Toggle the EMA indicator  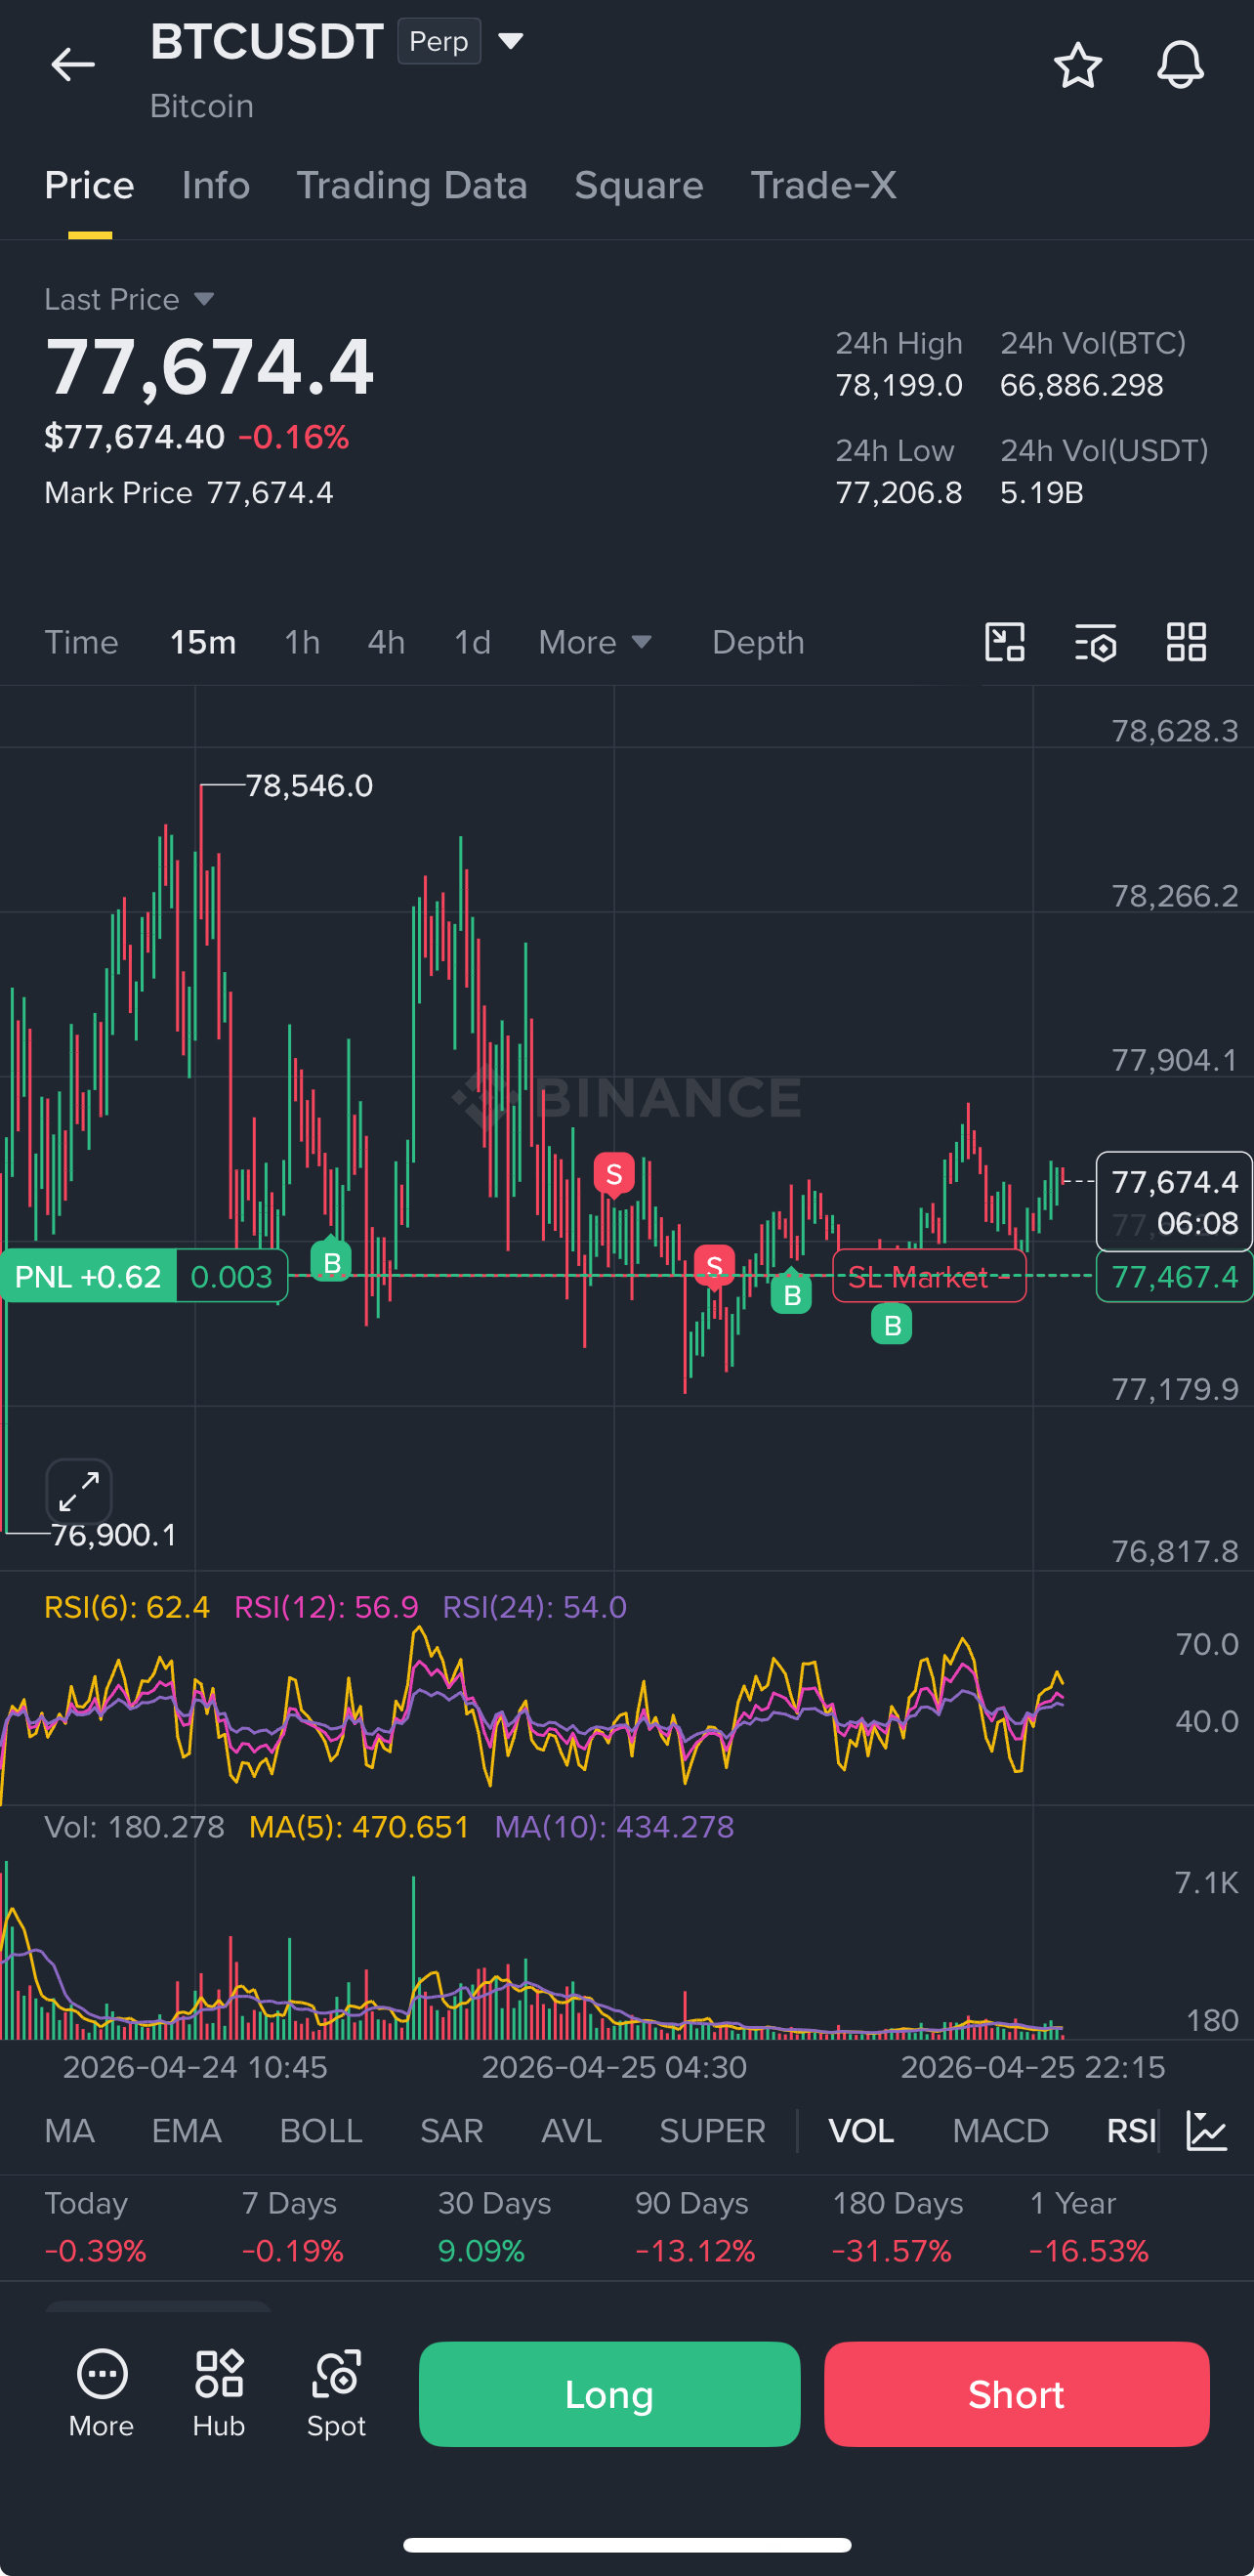tap(187, 2131)
